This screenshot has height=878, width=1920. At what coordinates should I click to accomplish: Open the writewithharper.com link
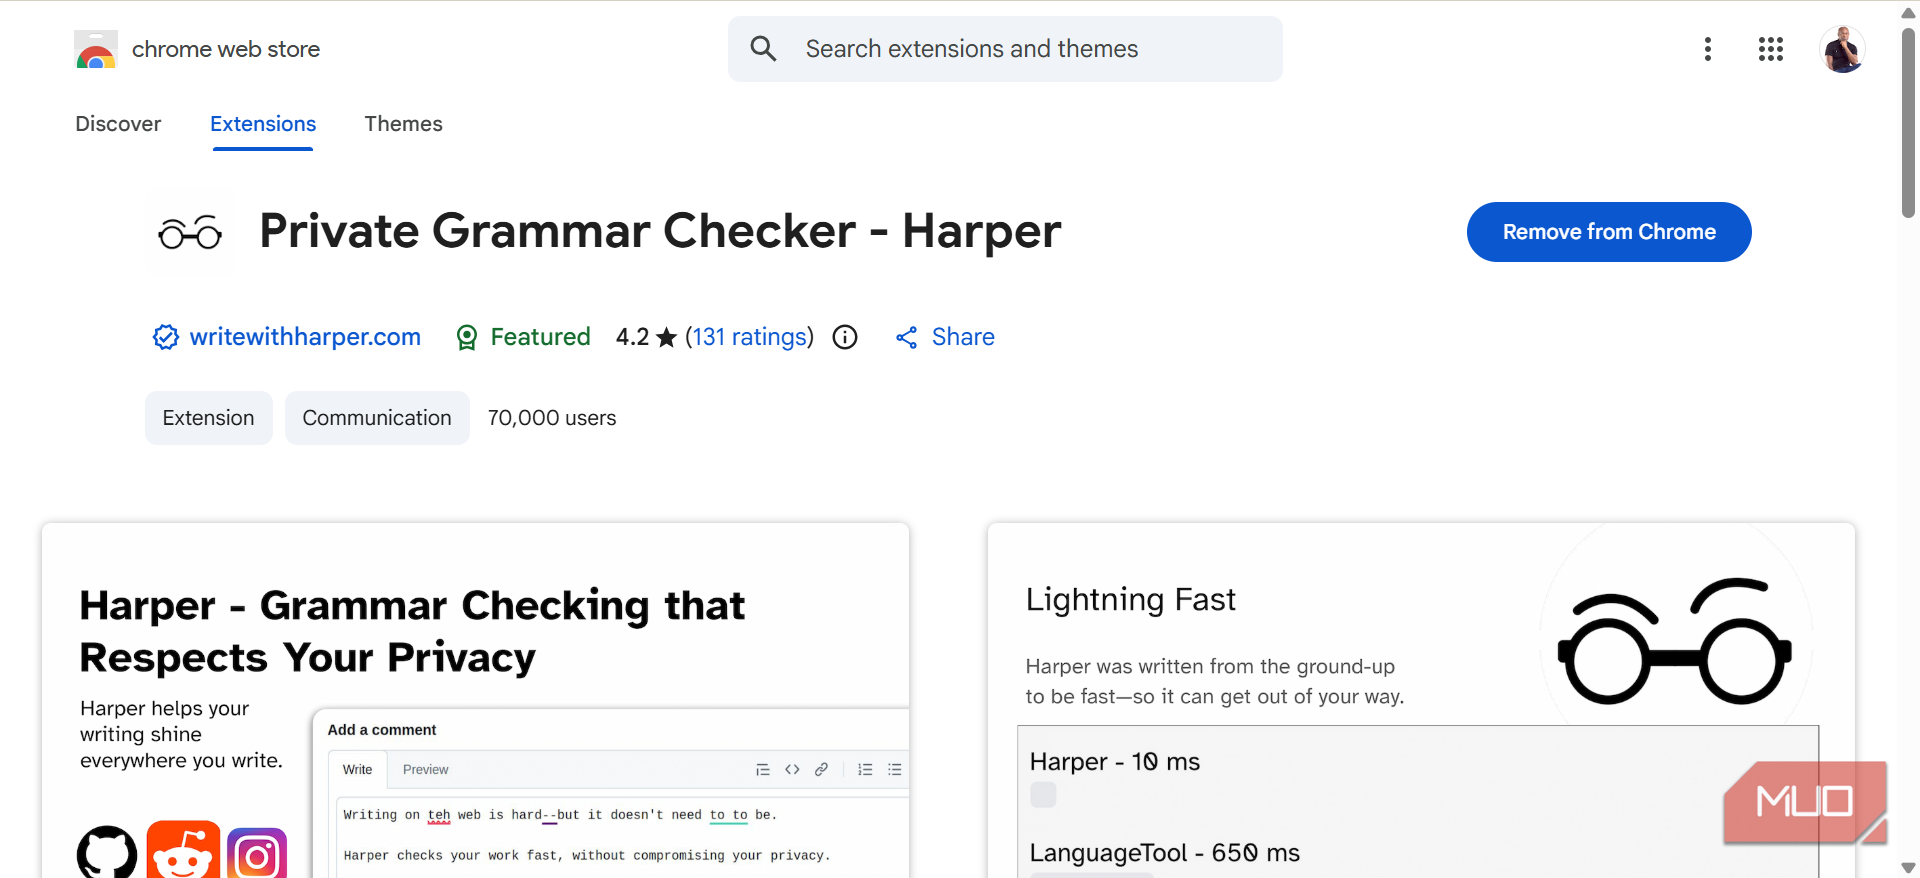tap(305, 337)
